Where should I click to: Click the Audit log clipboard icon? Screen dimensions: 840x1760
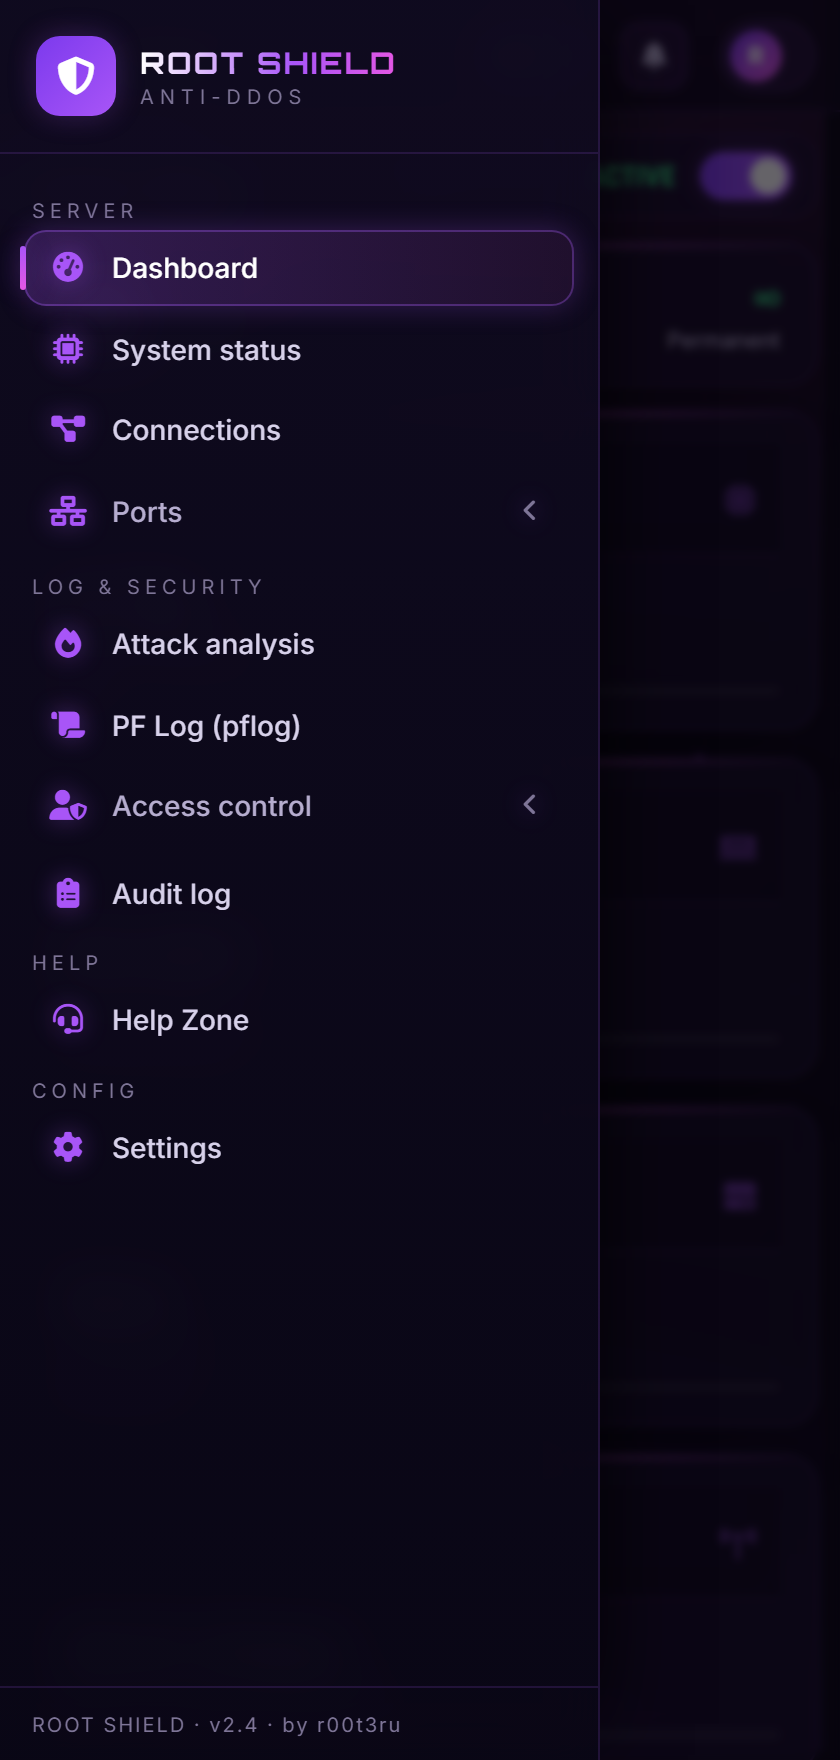click(x=68, y=893)
